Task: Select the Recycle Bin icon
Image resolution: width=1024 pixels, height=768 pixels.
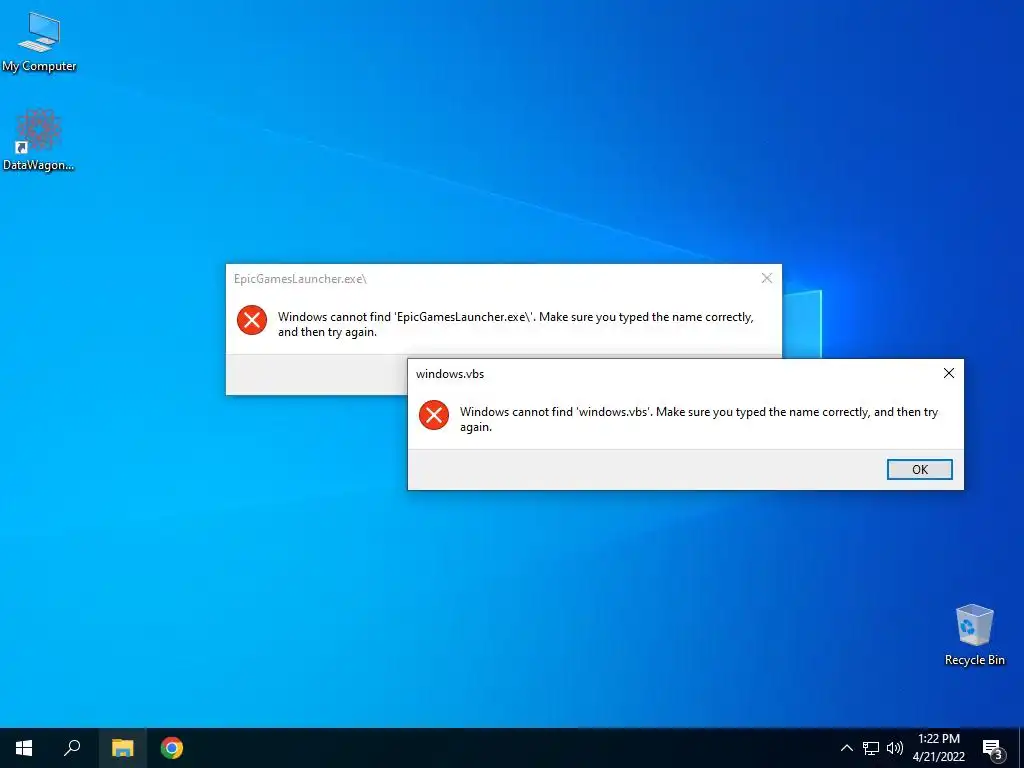Action: (974, 635)
